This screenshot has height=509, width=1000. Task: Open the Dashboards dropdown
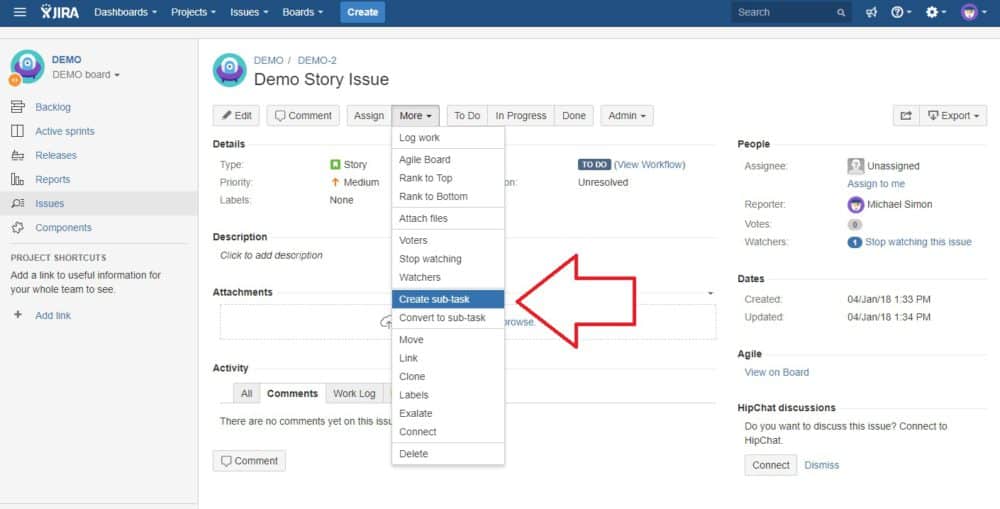[x=125, y=12]
